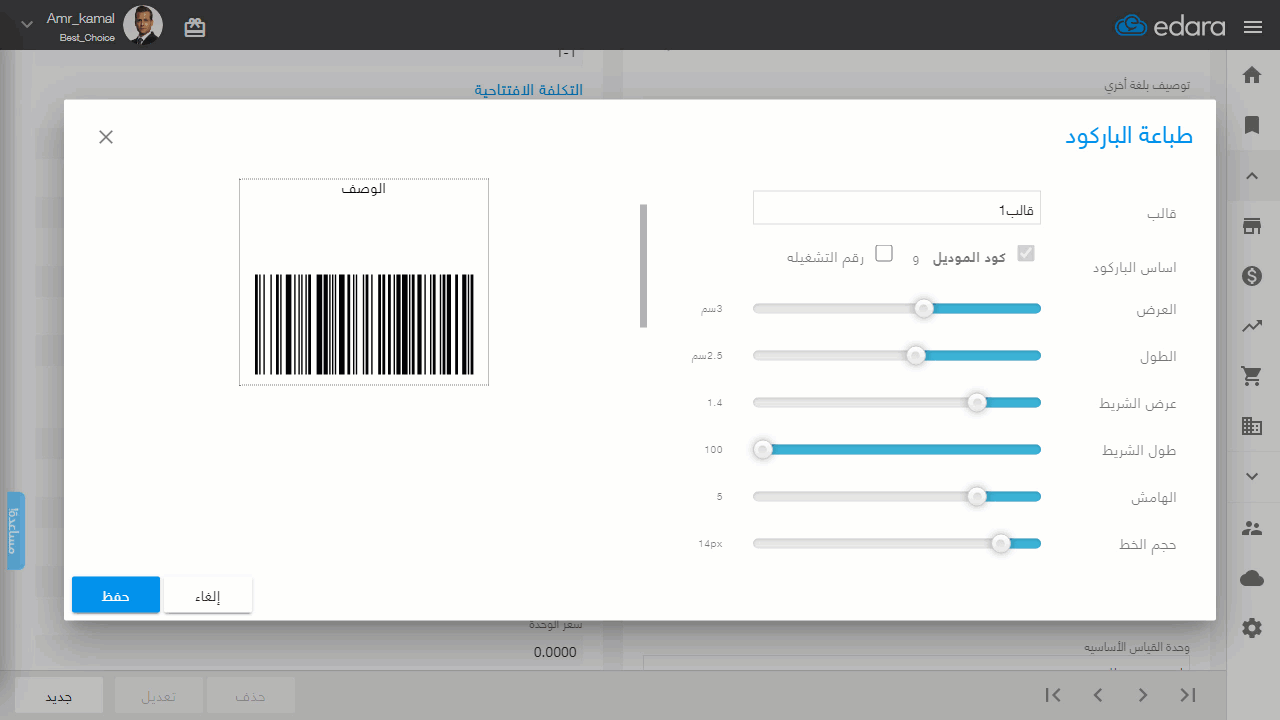Click the تعديل edit button
This screenshot has height=720, width=1280.
tap(159, 695)
